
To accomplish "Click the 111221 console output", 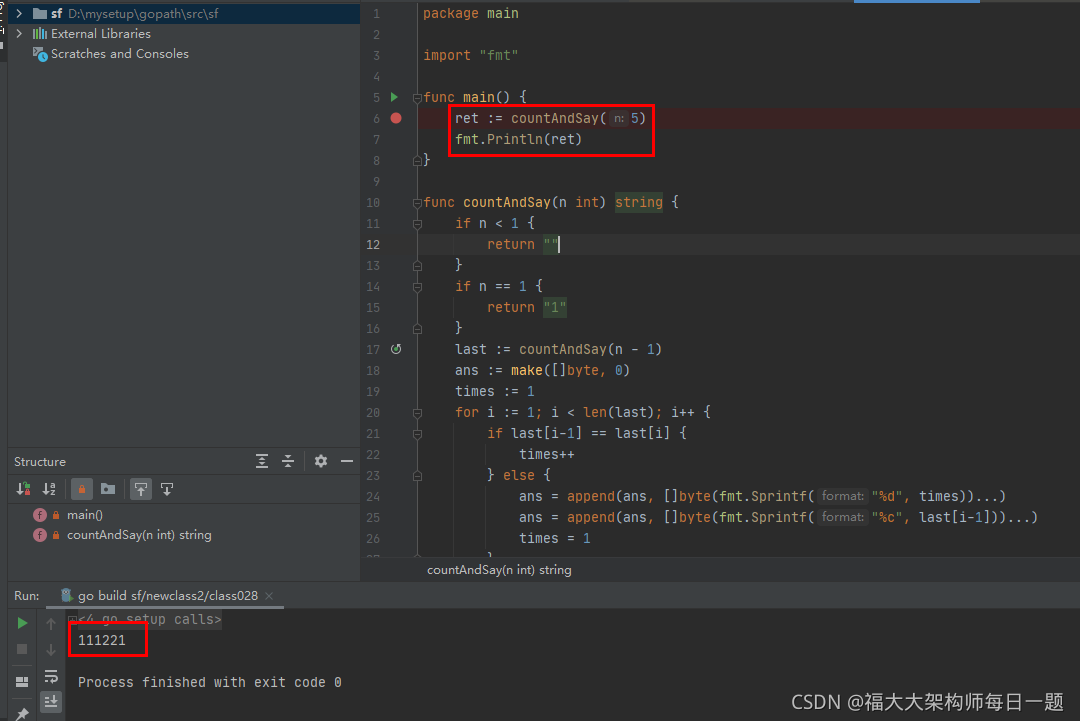I will (102, 640).
